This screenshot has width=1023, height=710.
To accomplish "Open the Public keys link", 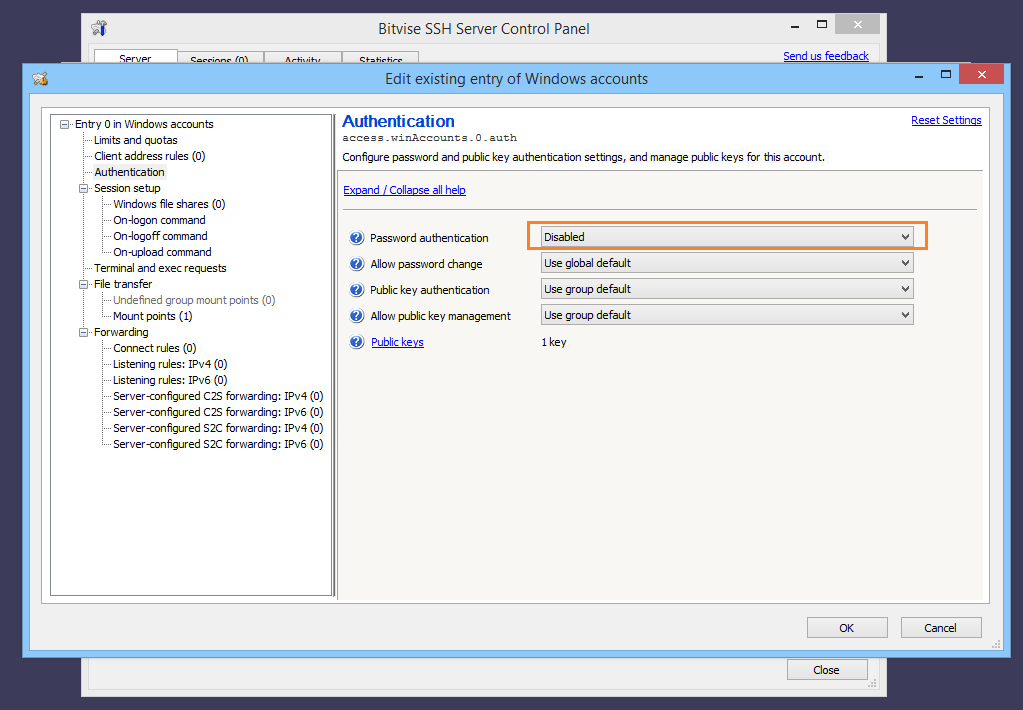I will coord(397,342).
